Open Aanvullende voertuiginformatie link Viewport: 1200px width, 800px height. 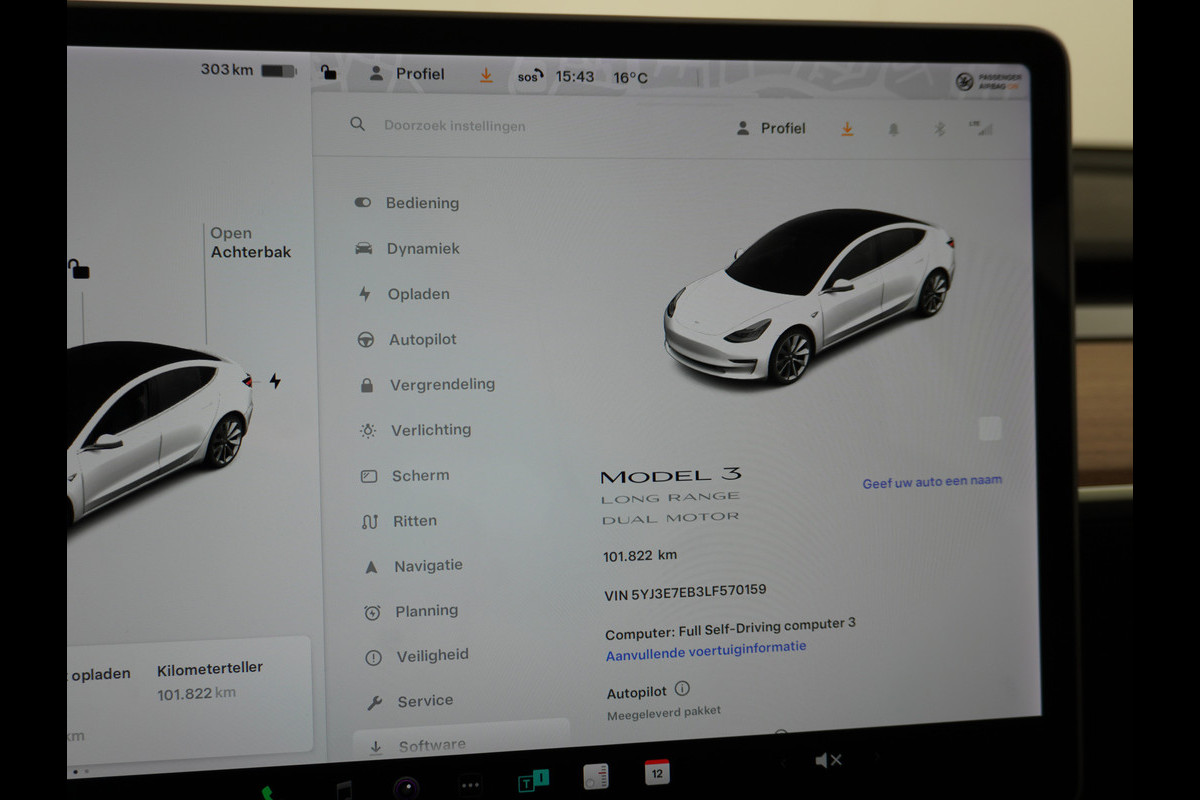click(706, 649)
